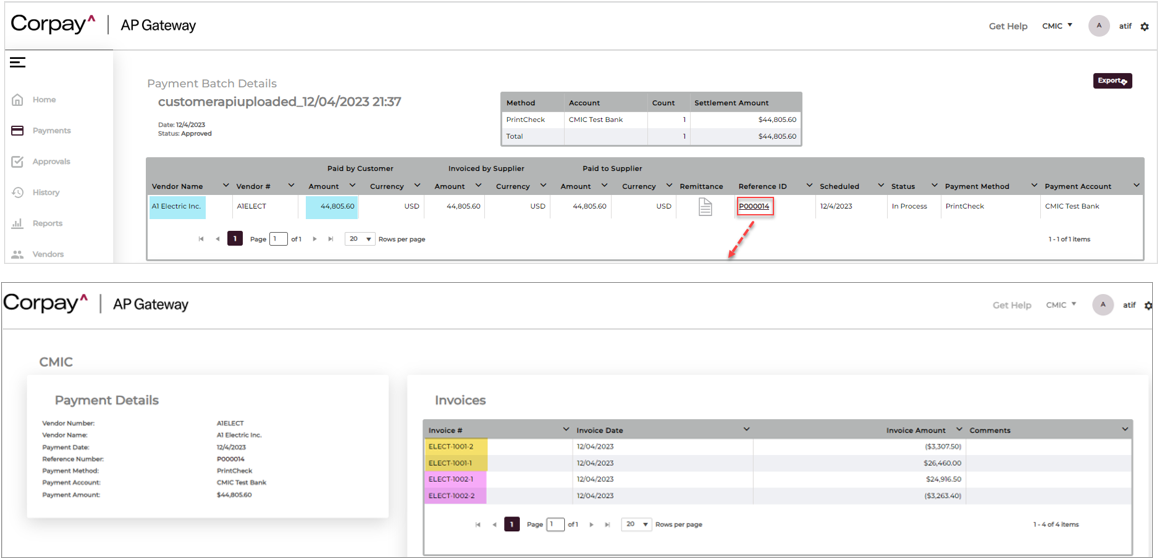1159x560 pixels.
Task: Open the remittance document icon for A1 Electric
Action: point(705,208)
